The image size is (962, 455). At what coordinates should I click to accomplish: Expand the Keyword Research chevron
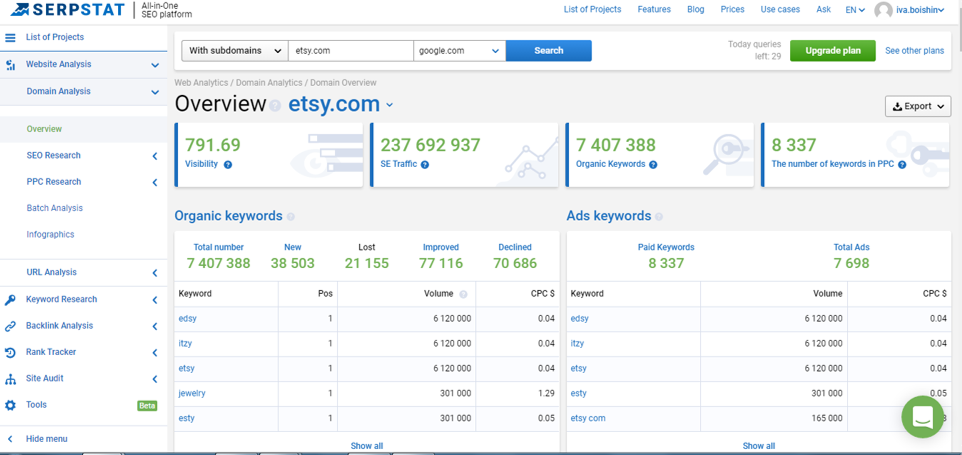coord(155,300)
